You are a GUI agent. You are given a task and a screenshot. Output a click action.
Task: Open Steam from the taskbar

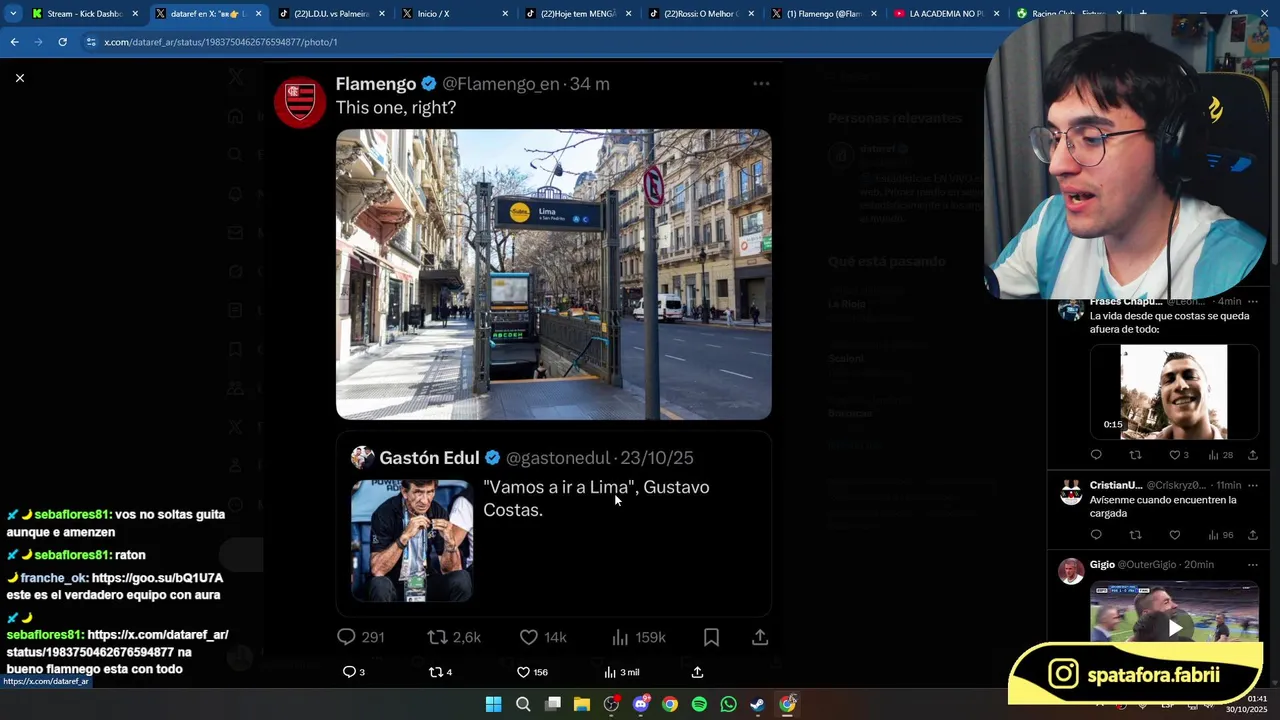coord(758,704)
